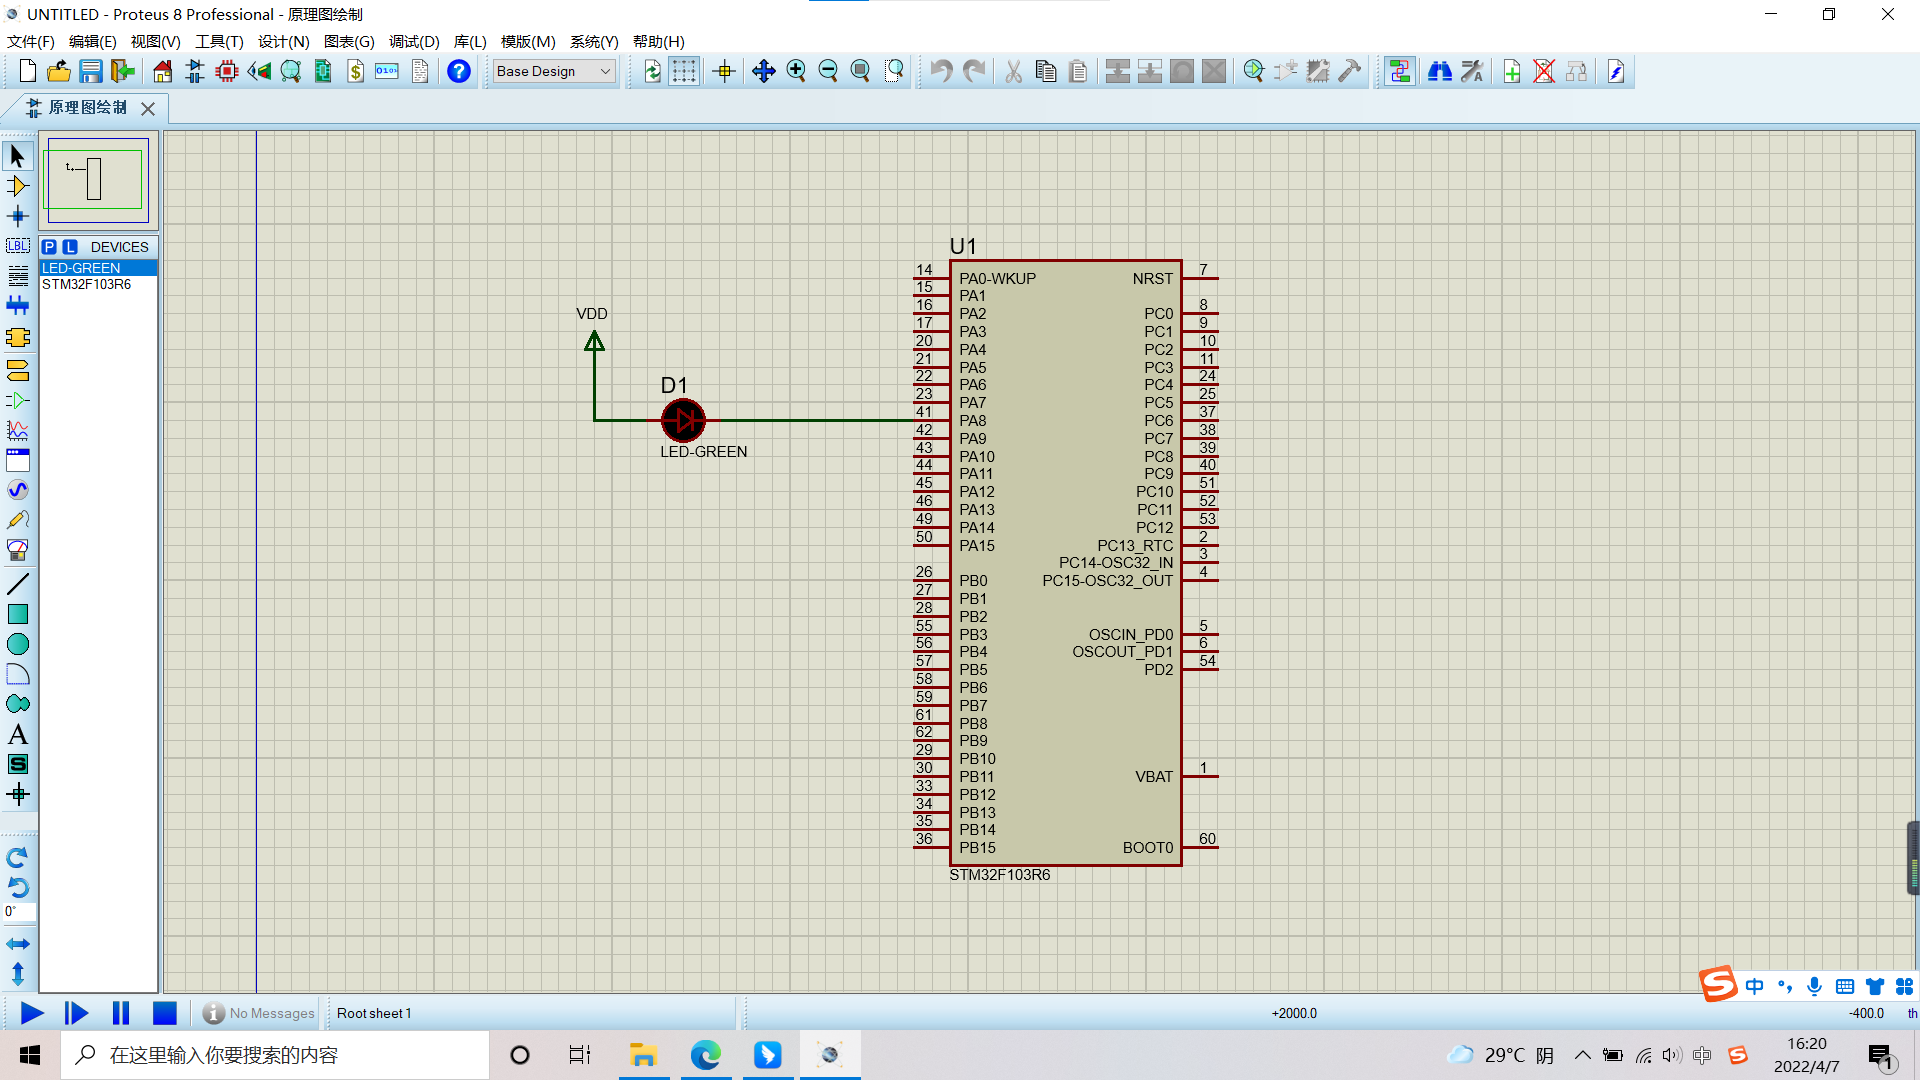This screenshot has height=1080, width=1920.
Task: Zoom in using the plus magnifier
Action: click(x=796, y=71)
